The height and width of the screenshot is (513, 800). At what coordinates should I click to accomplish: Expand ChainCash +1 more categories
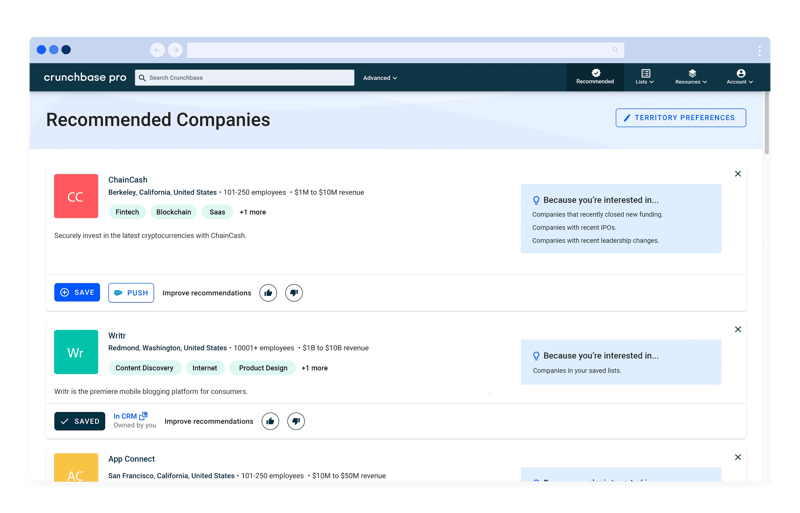(x=253, y=212)
